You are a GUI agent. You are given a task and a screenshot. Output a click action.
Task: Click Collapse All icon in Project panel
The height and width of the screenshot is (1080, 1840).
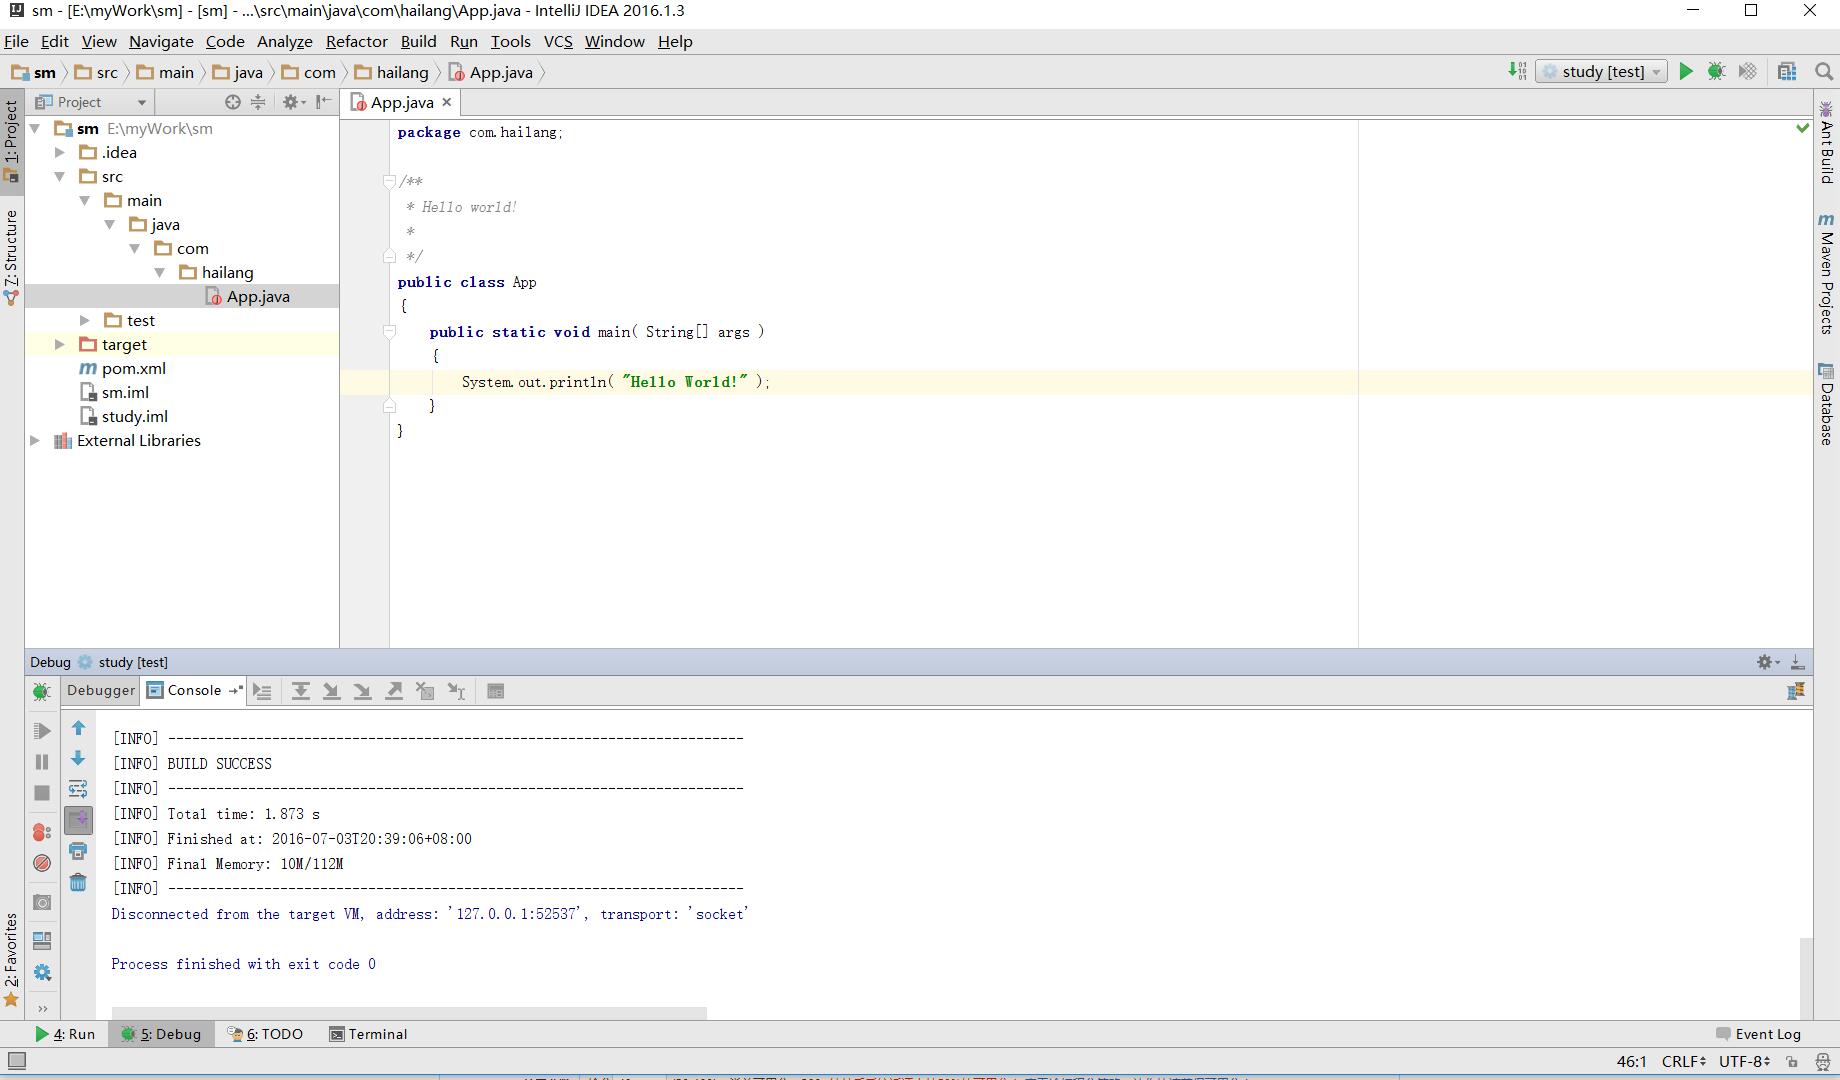pyautogui.click(x=258, y=102)
